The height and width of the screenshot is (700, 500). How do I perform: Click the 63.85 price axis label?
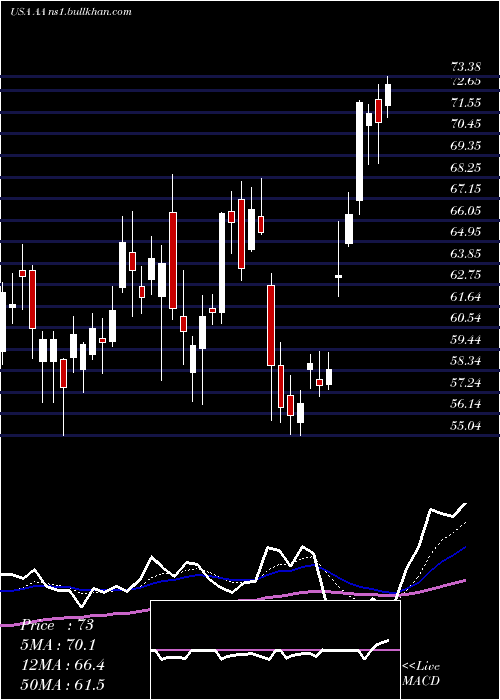(x=466, y=254)
